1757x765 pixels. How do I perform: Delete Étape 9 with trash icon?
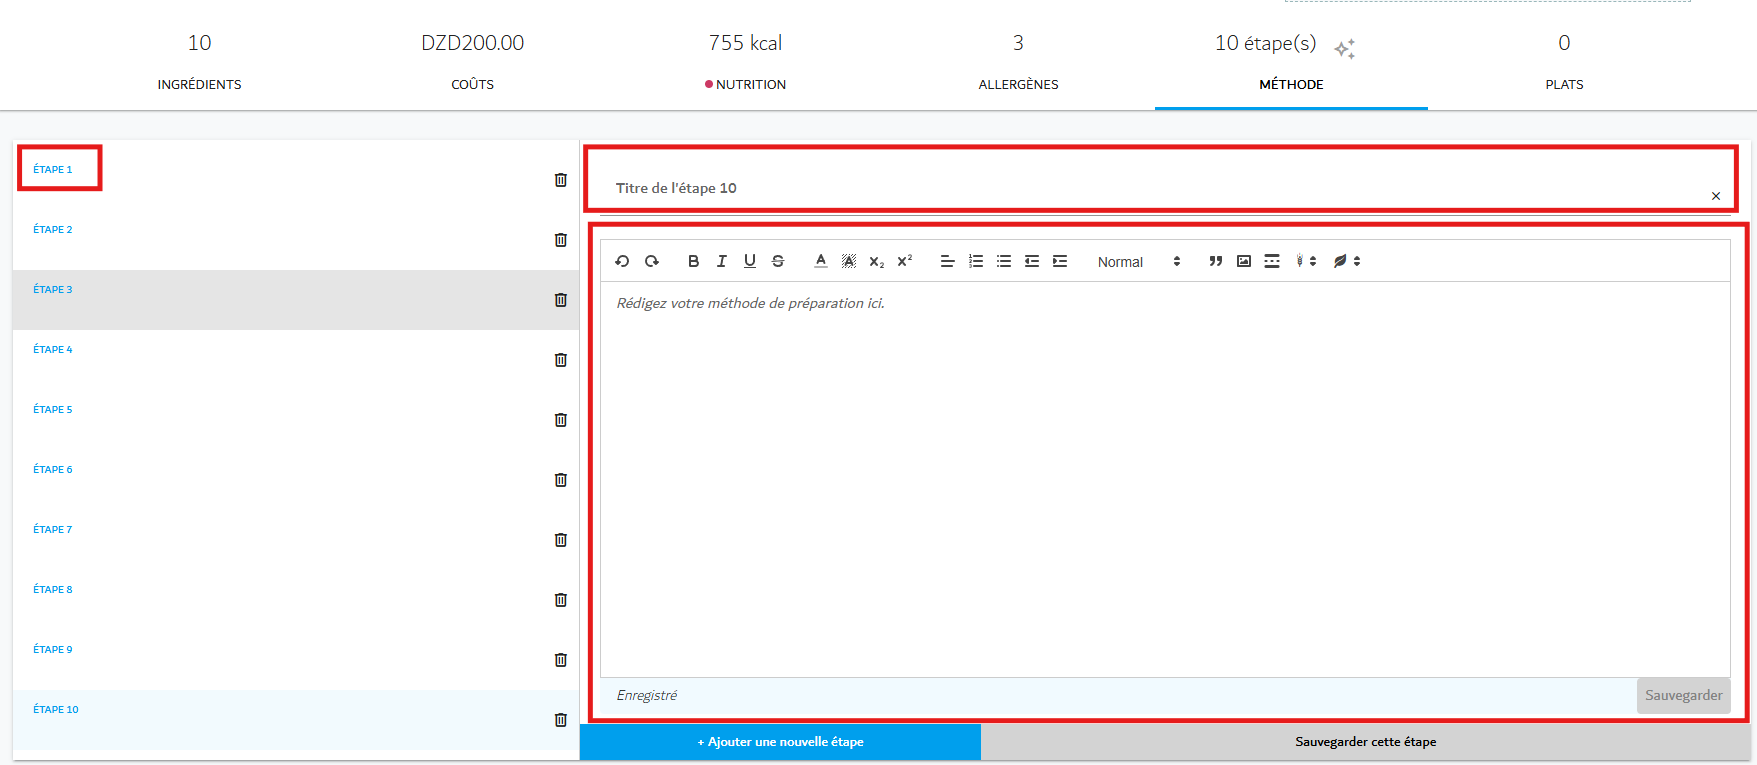coord(561,660)
